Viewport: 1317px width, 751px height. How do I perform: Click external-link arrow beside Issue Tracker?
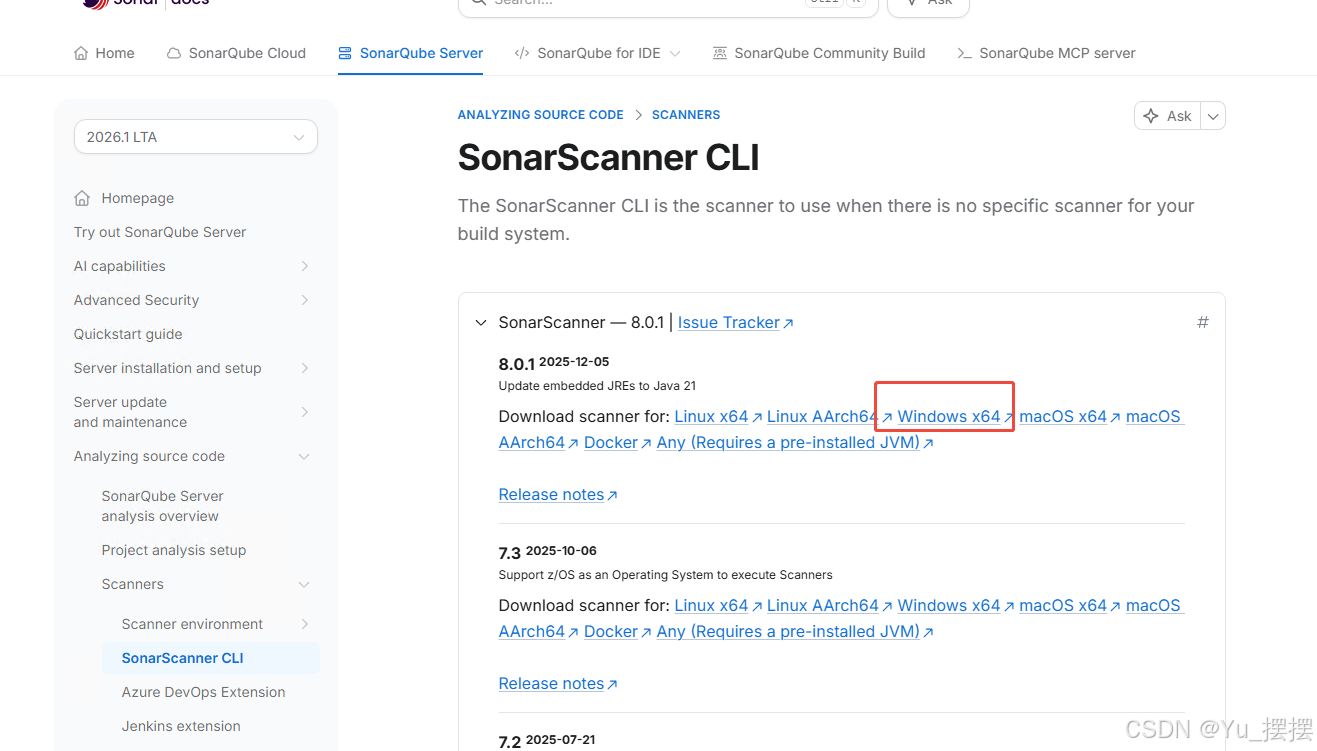pos(788,323)
